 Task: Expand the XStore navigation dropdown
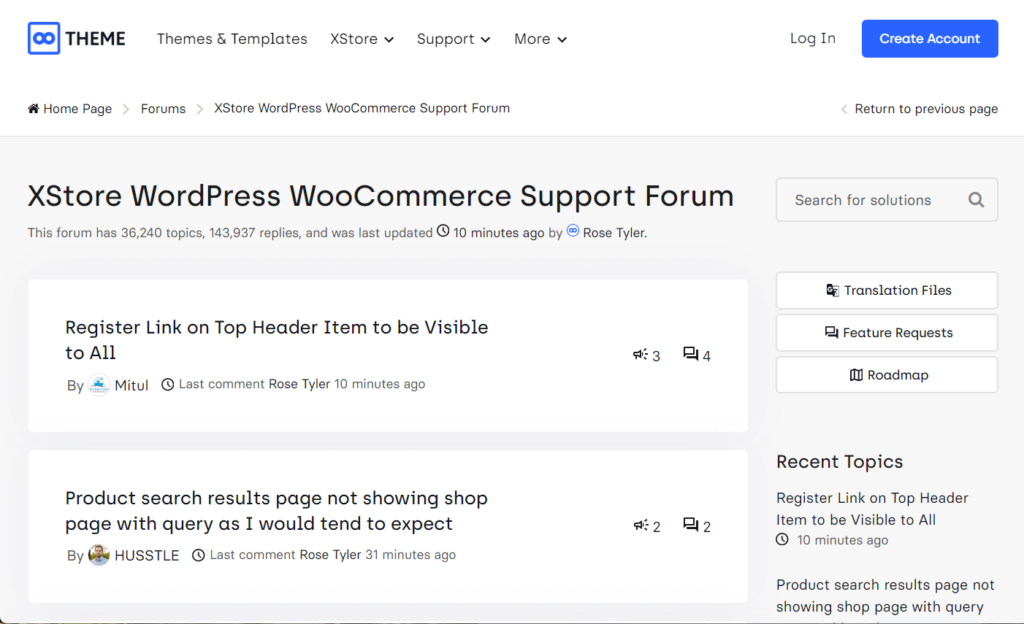362,38
